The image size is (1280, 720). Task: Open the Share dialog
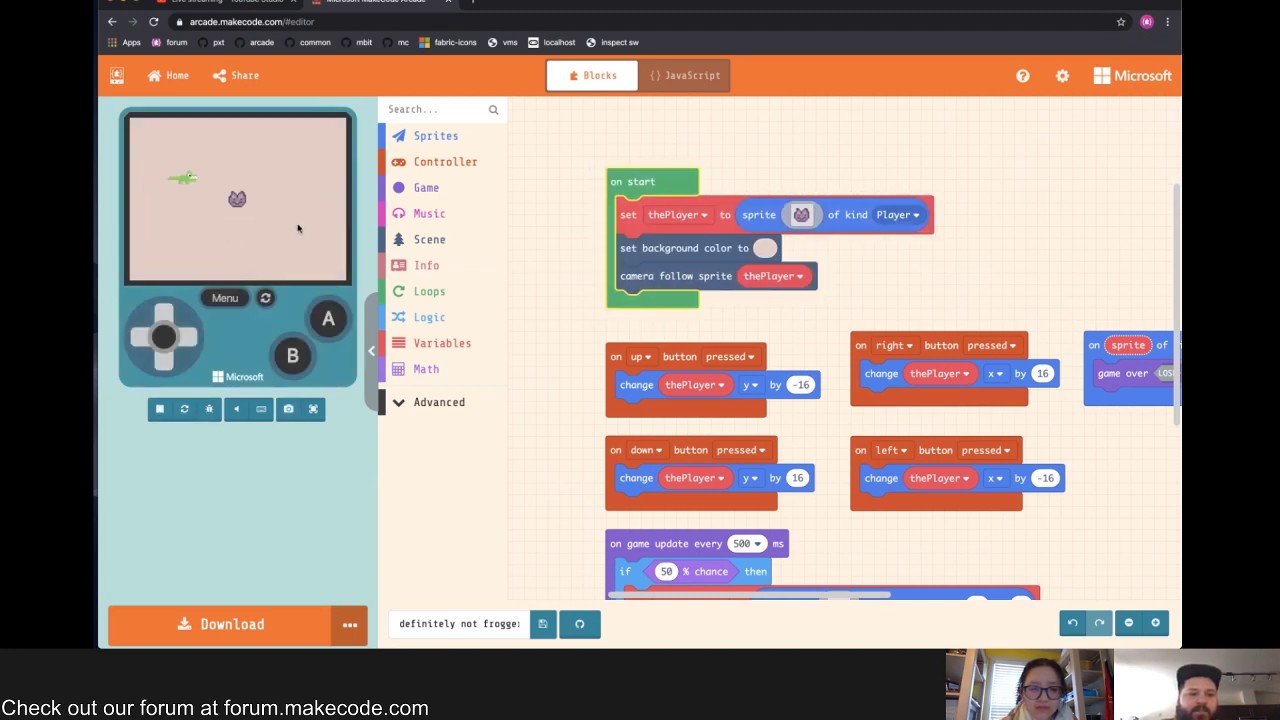pos(236,76)
